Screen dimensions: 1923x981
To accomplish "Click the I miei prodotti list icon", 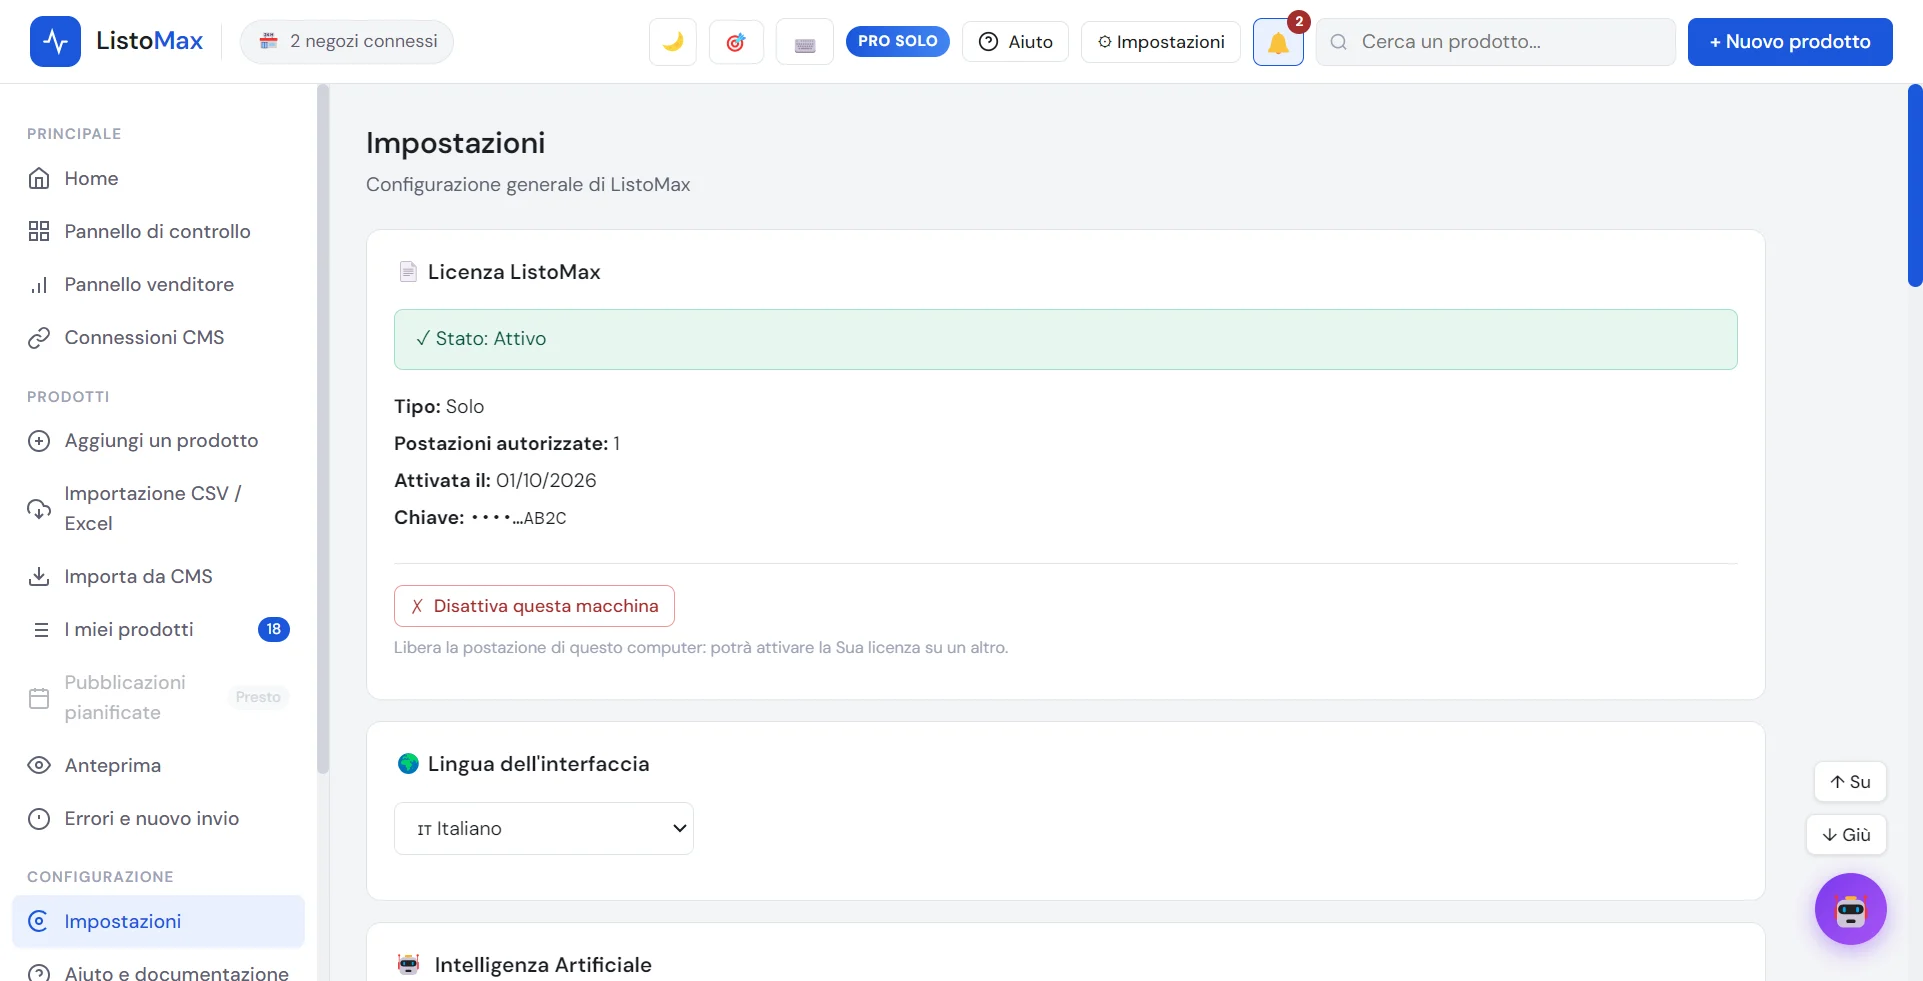I will [x=39, y=629].
